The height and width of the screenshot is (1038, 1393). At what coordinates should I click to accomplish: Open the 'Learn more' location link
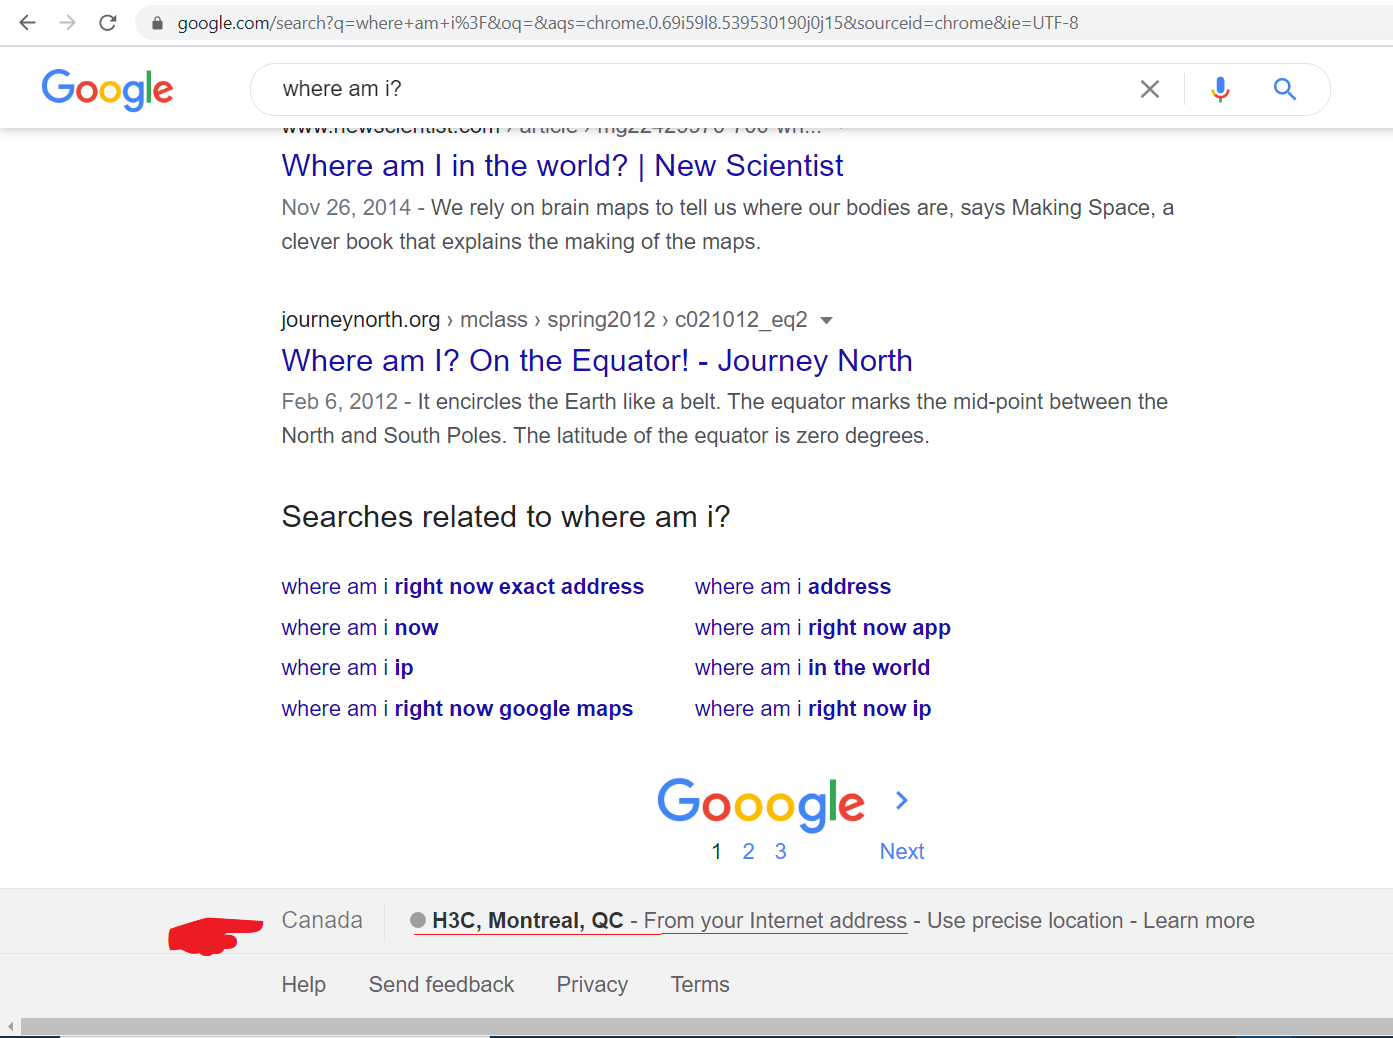pos(1199,921)
